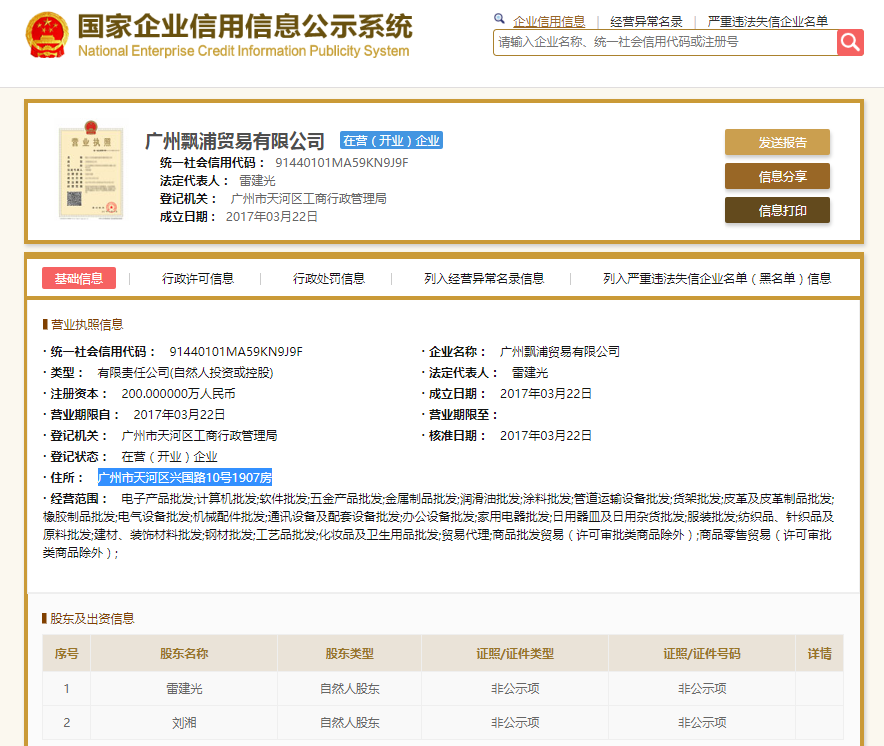
Task: Click the small search icon before 企业信用信息
Action: pos(498,18)
